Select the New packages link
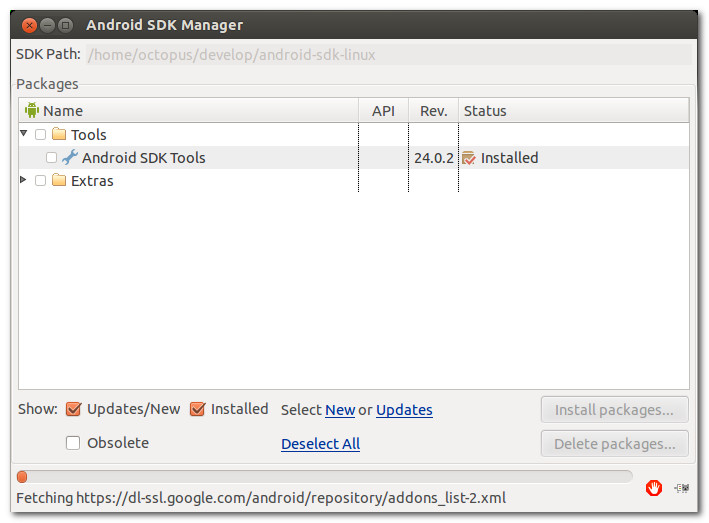709x523 pixels. (x=340, y=410)
